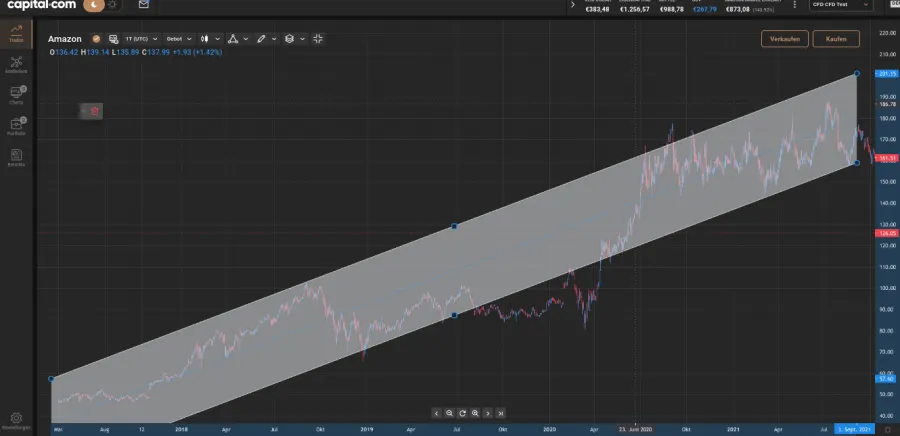Click the capital.com logo
Image resolution: width=900 pixels, height=436 pixels.
pyautogui.click(x=41, y=5)
